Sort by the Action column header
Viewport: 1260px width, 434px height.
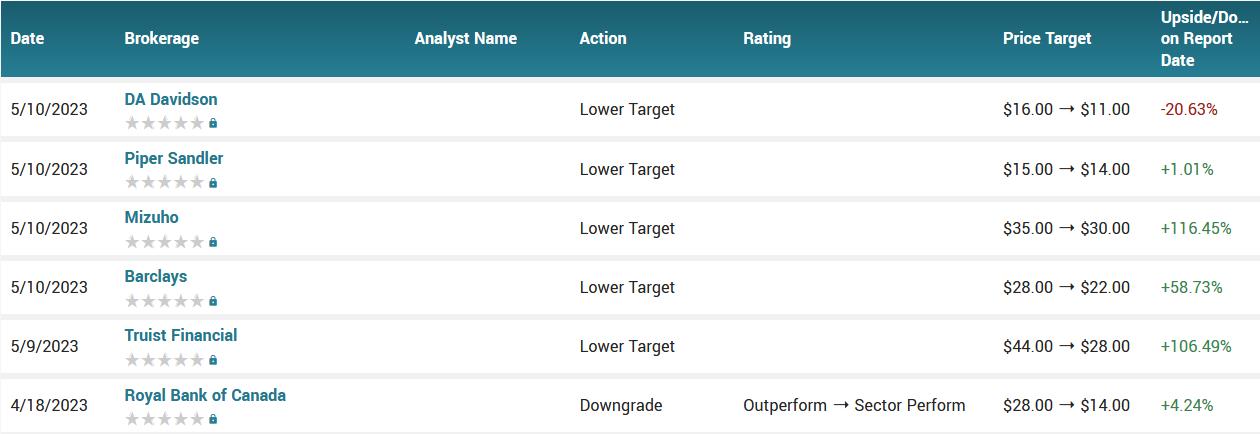(603, 39)
